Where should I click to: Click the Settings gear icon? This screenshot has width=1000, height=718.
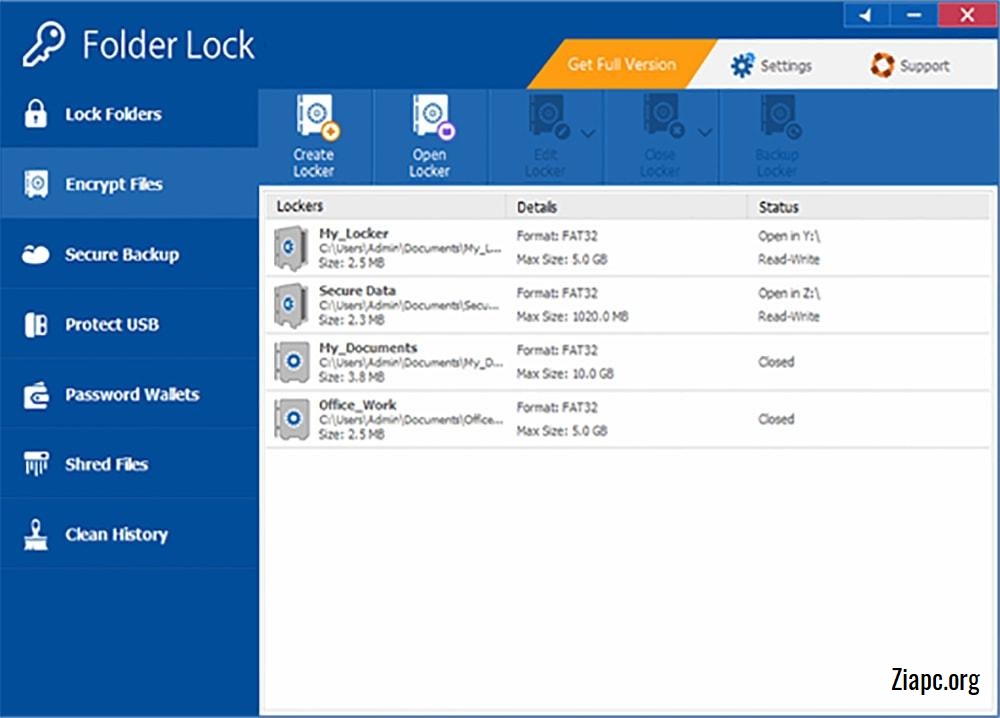742,66
